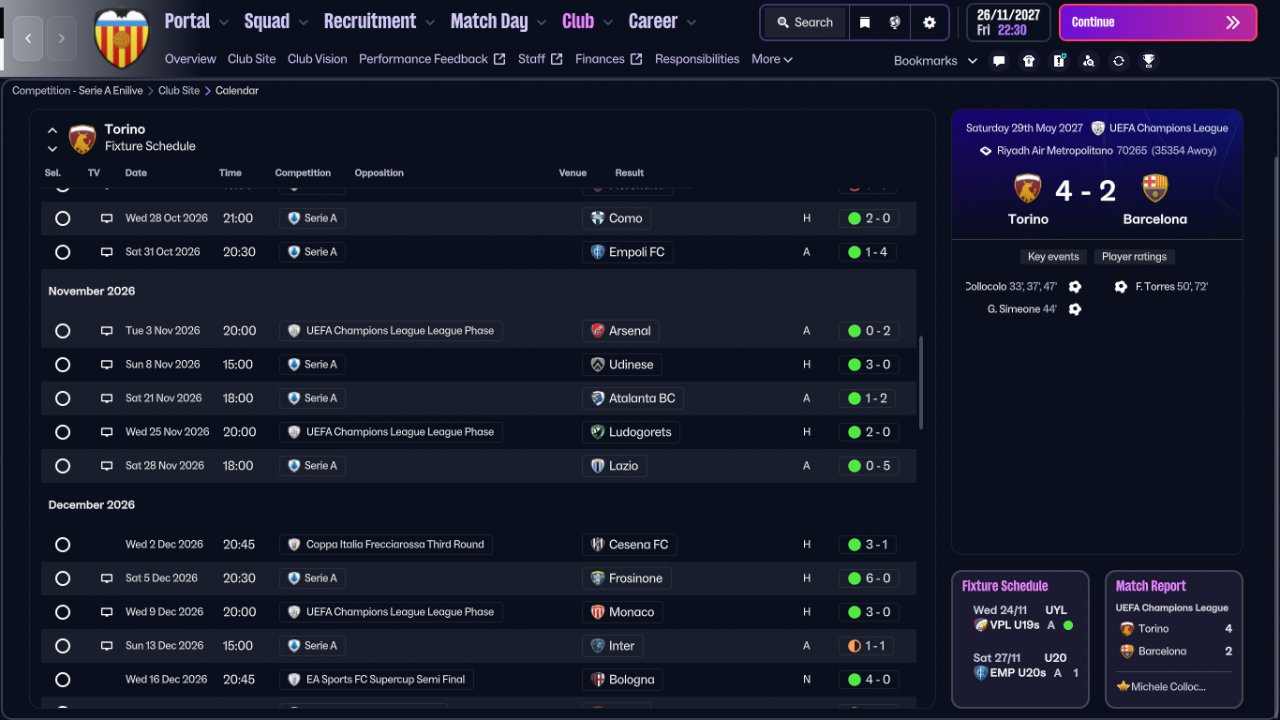Click the Valencia club badge logo

click(x=121, y=39)
